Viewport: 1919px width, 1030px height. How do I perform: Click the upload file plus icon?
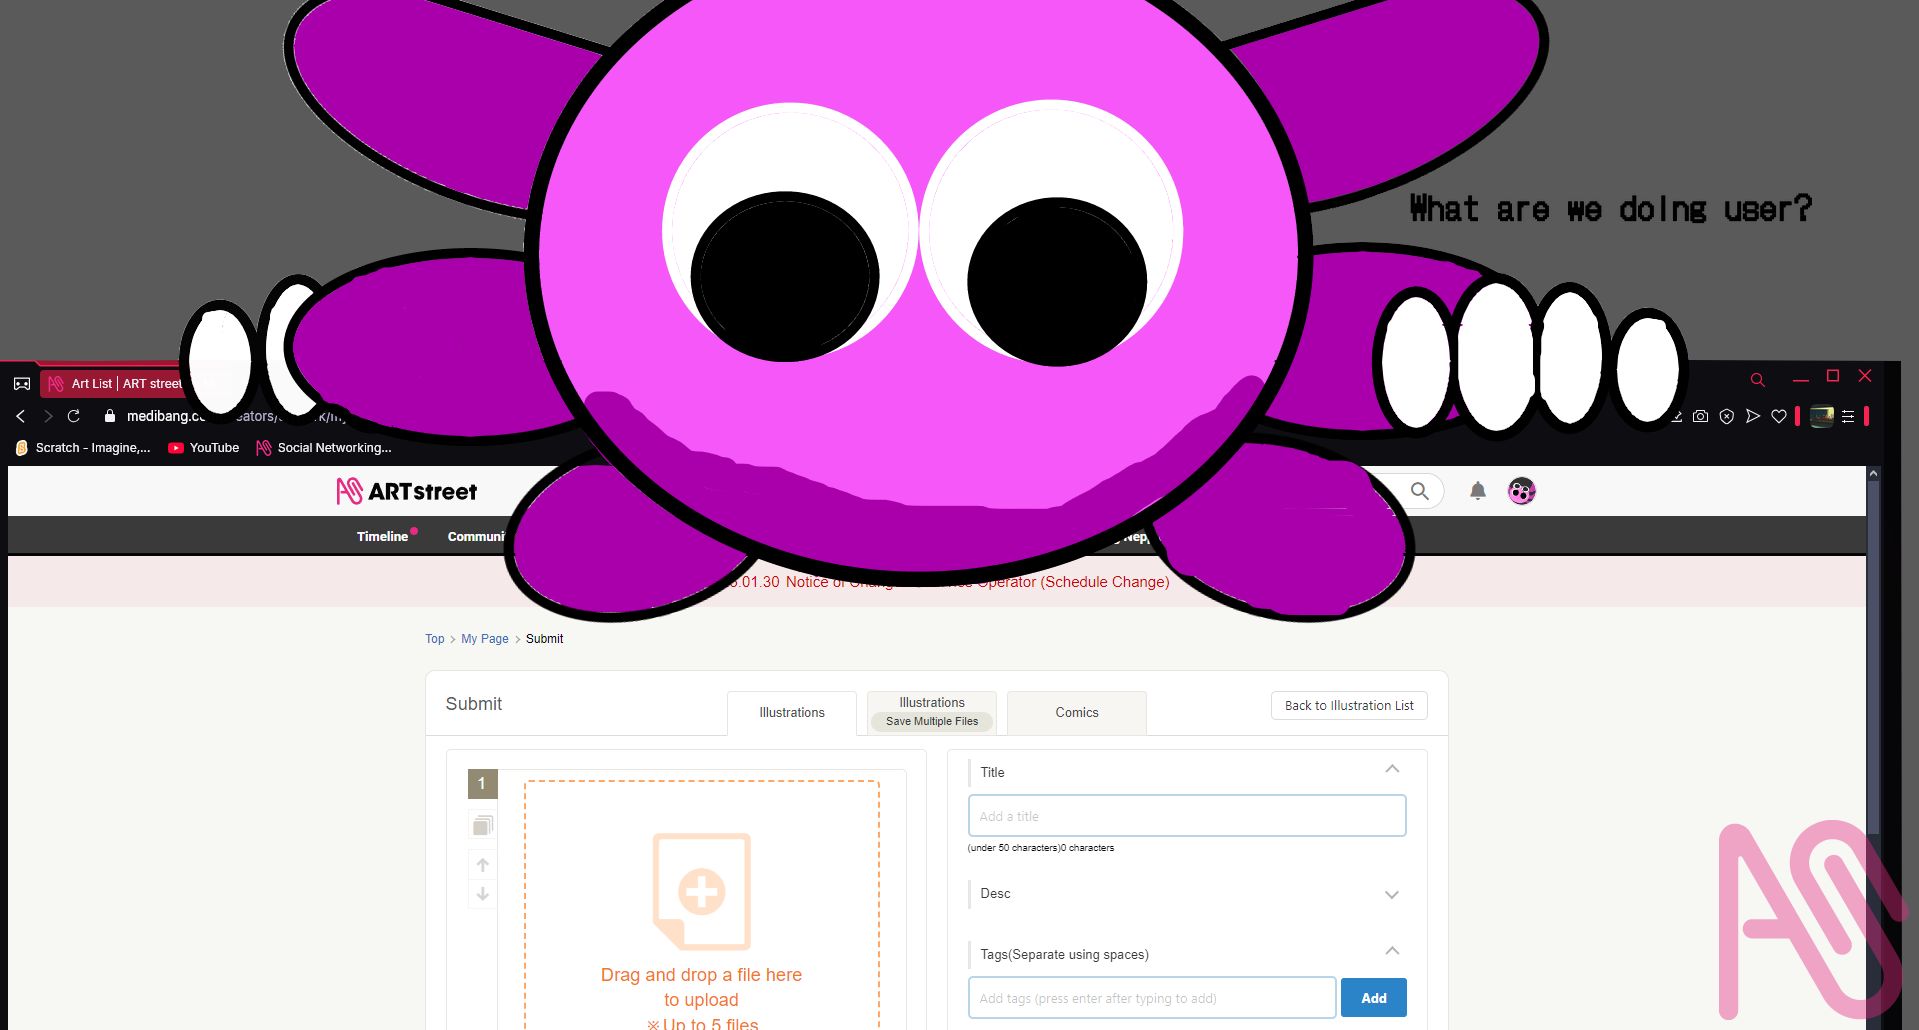701,891
